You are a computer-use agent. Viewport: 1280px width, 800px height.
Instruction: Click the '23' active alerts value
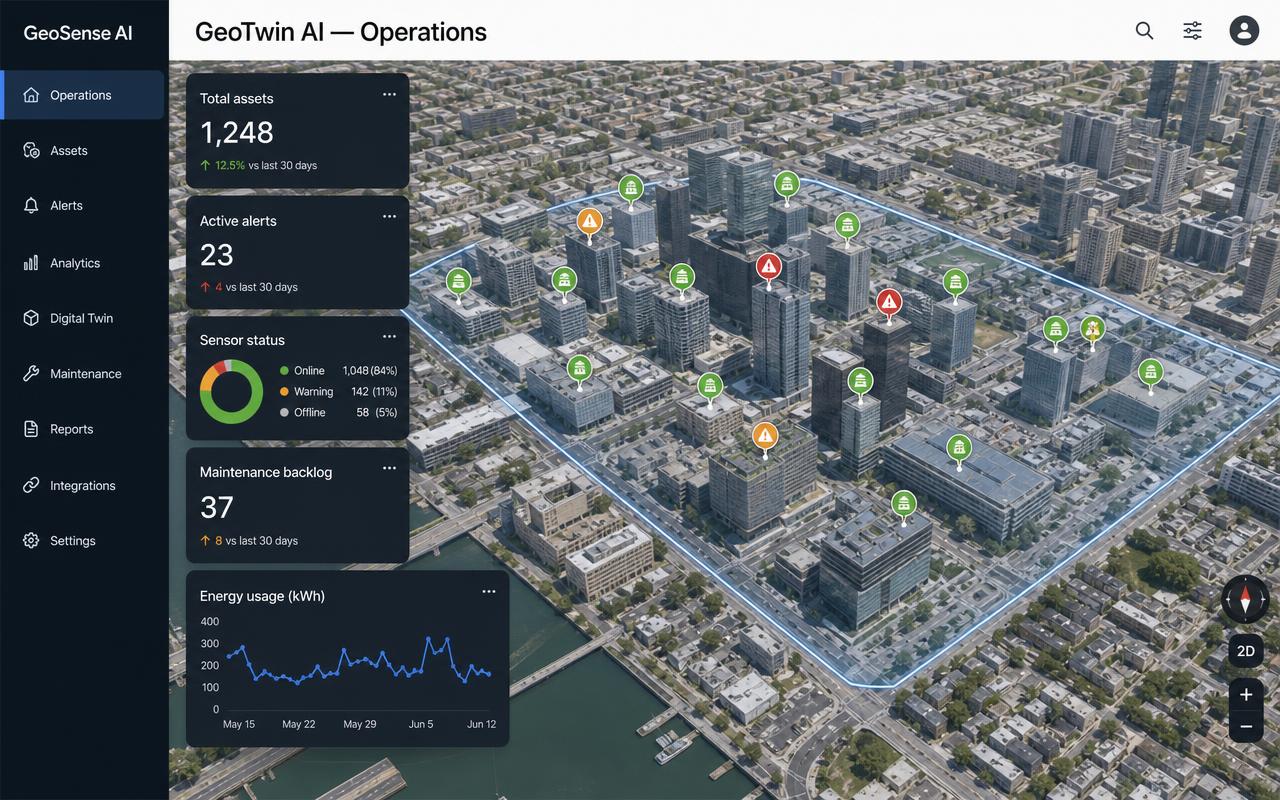pos(217,255)
